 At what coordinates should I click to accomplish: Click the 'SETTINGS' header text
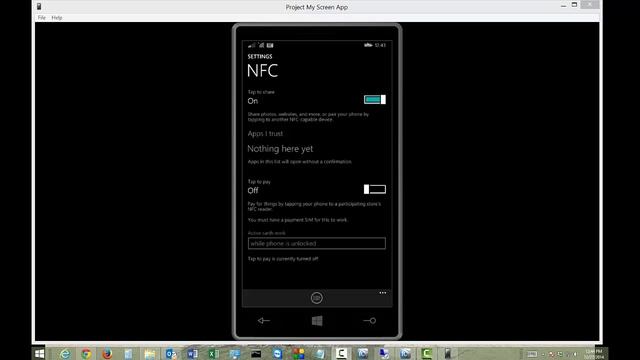[x=260, y=56]
